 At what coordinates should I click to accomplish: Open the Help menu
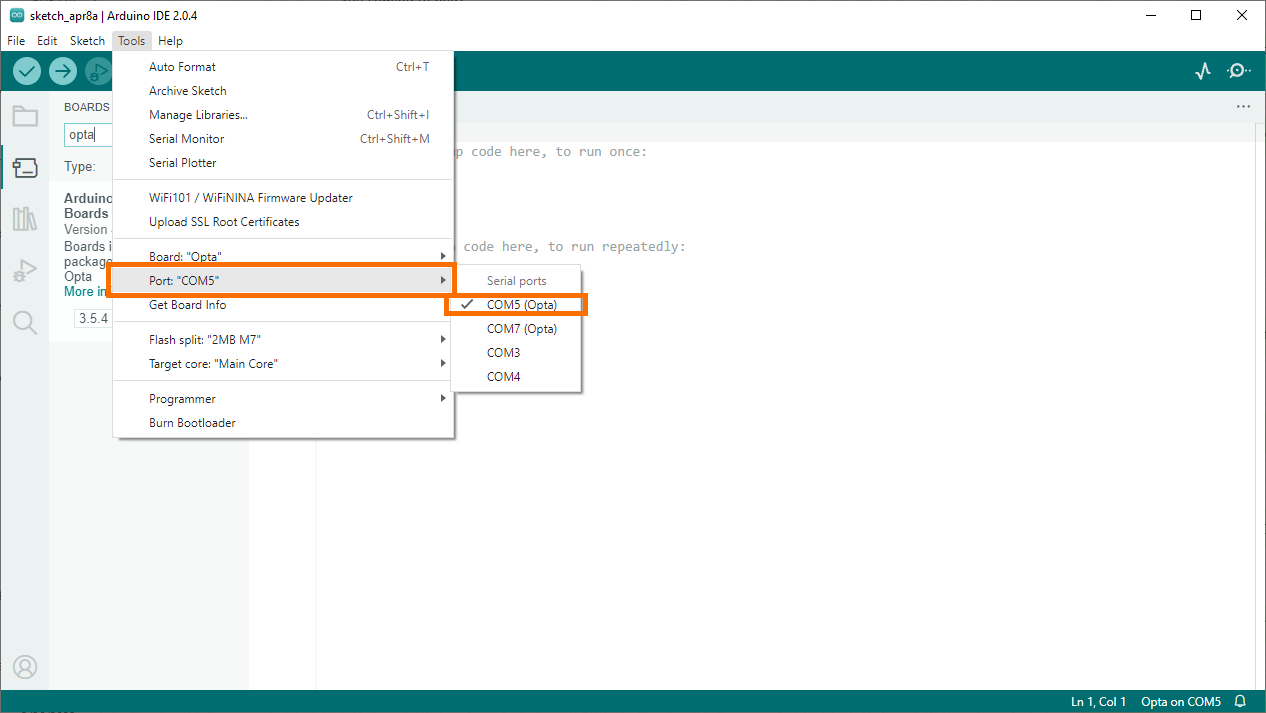tap(170, 41)
